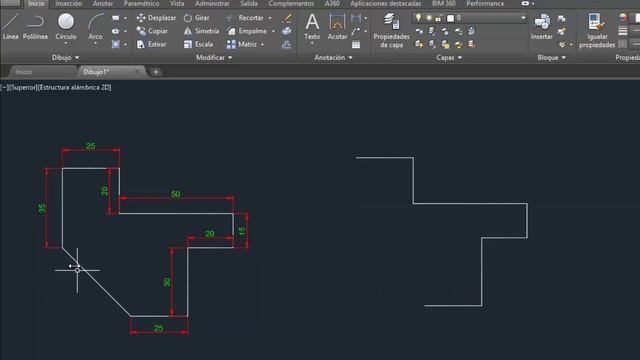Screen dimensions: 640x360
Task: Expand the Modificar panel
Action: coord(214,58)
